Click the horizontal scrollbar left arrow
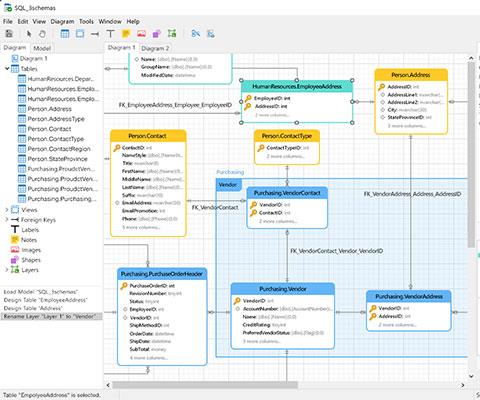The image size is (480, 400). [108, 385]
